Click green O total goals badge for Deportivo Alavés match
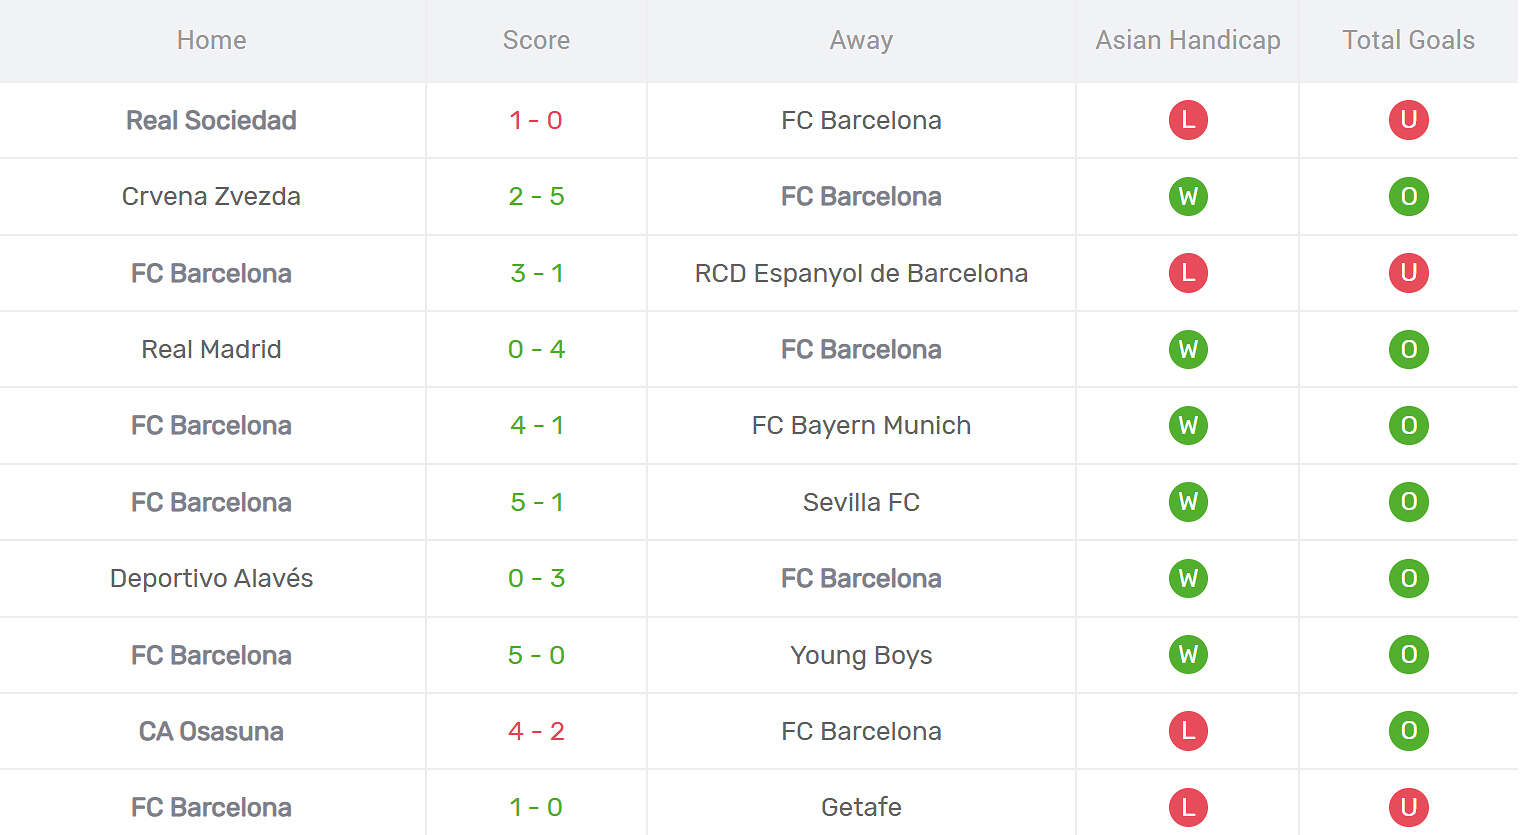The image size is (1521, 835). tap(1408, 579)
